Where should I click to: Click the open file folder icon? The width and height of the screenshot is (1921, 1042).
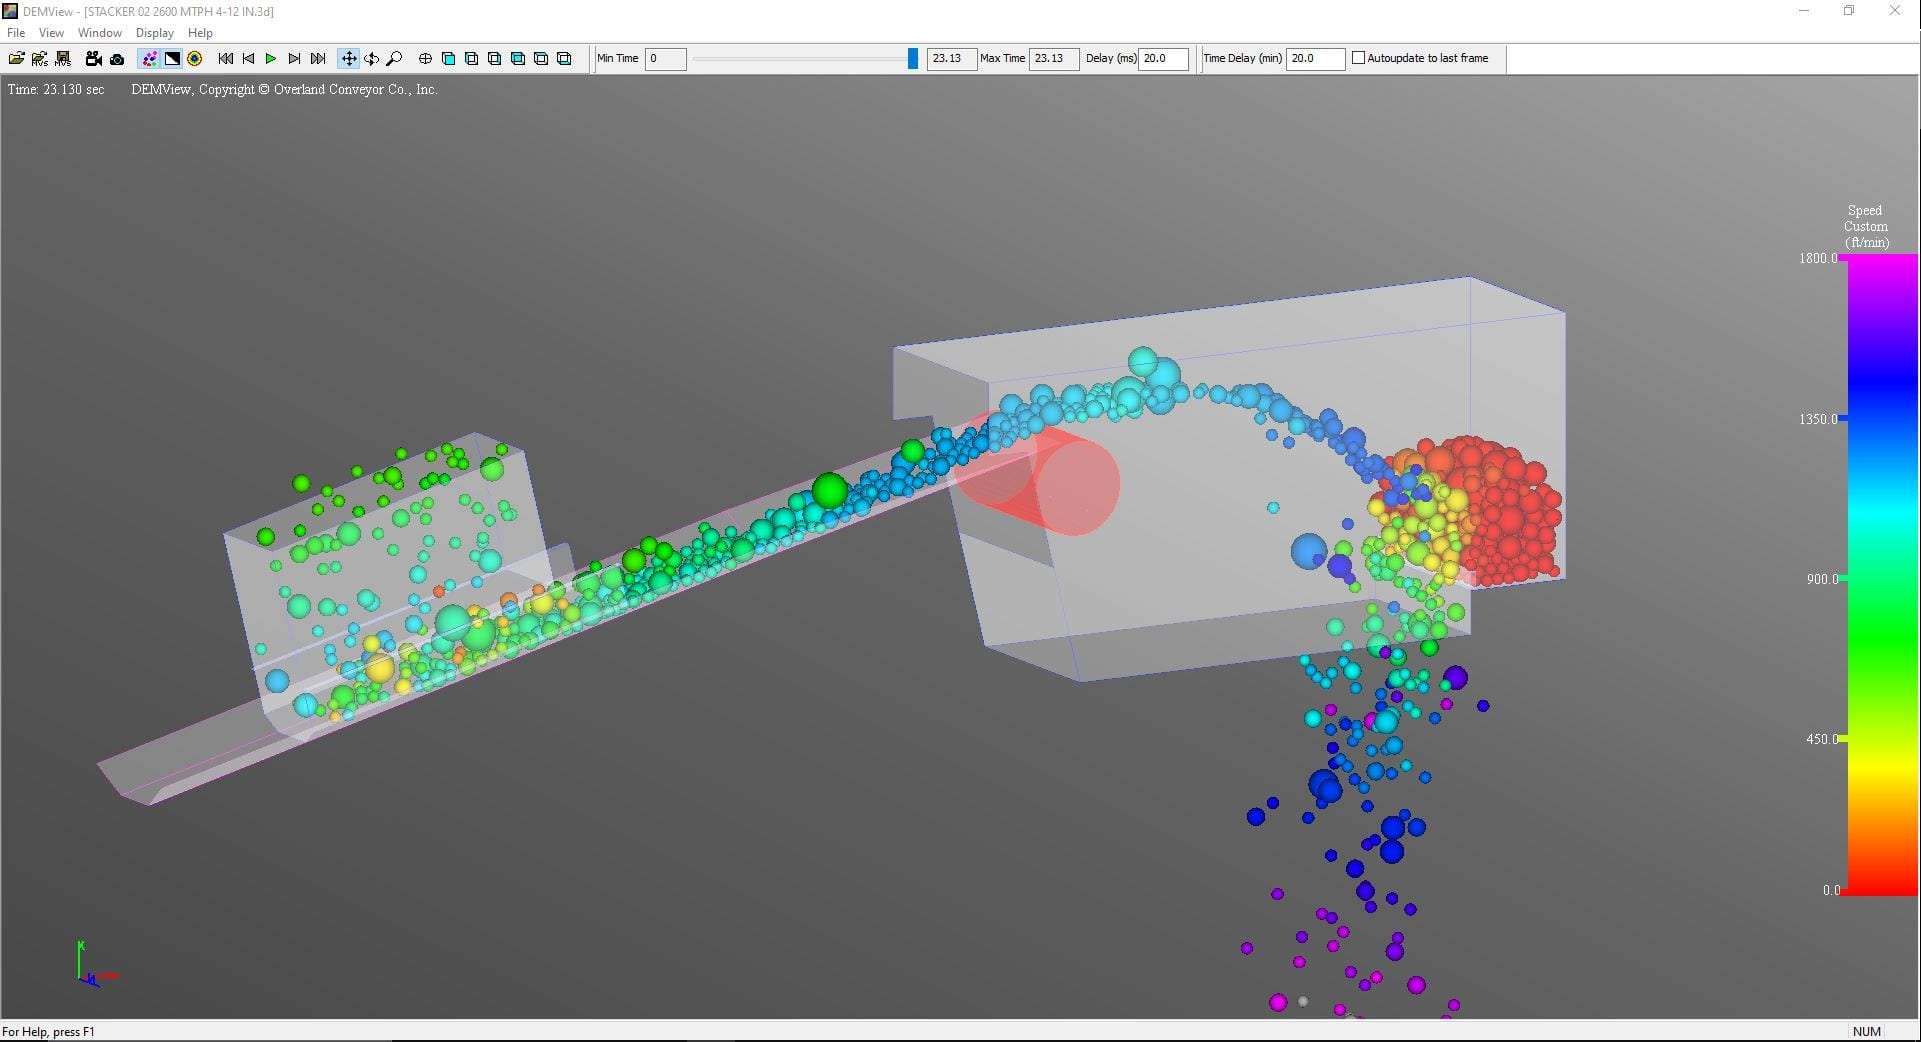tap(16, 59)
